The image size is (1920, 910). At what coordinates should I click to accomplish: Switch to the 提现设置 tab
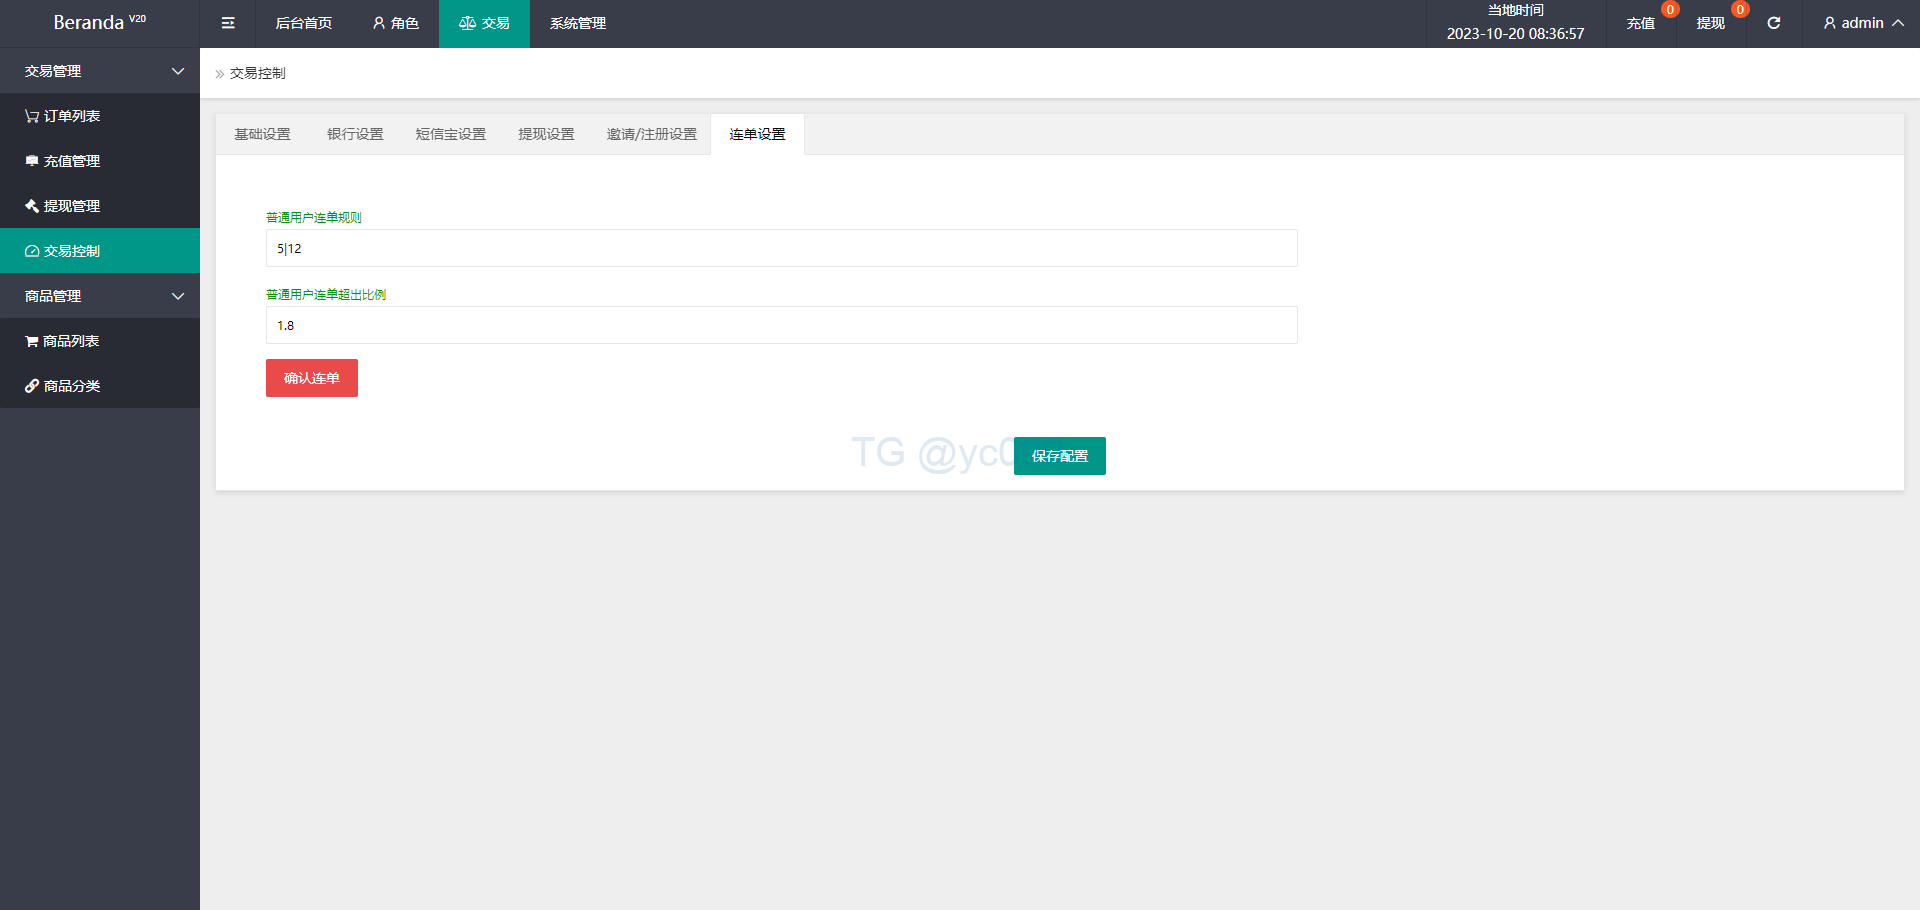[x=546, y=134]
